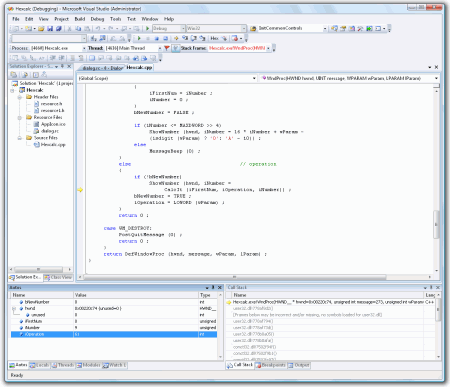Click Continue green arrow in debug toolbar
The width and height of the screenshot is (450, 387).
click(139, 38)
